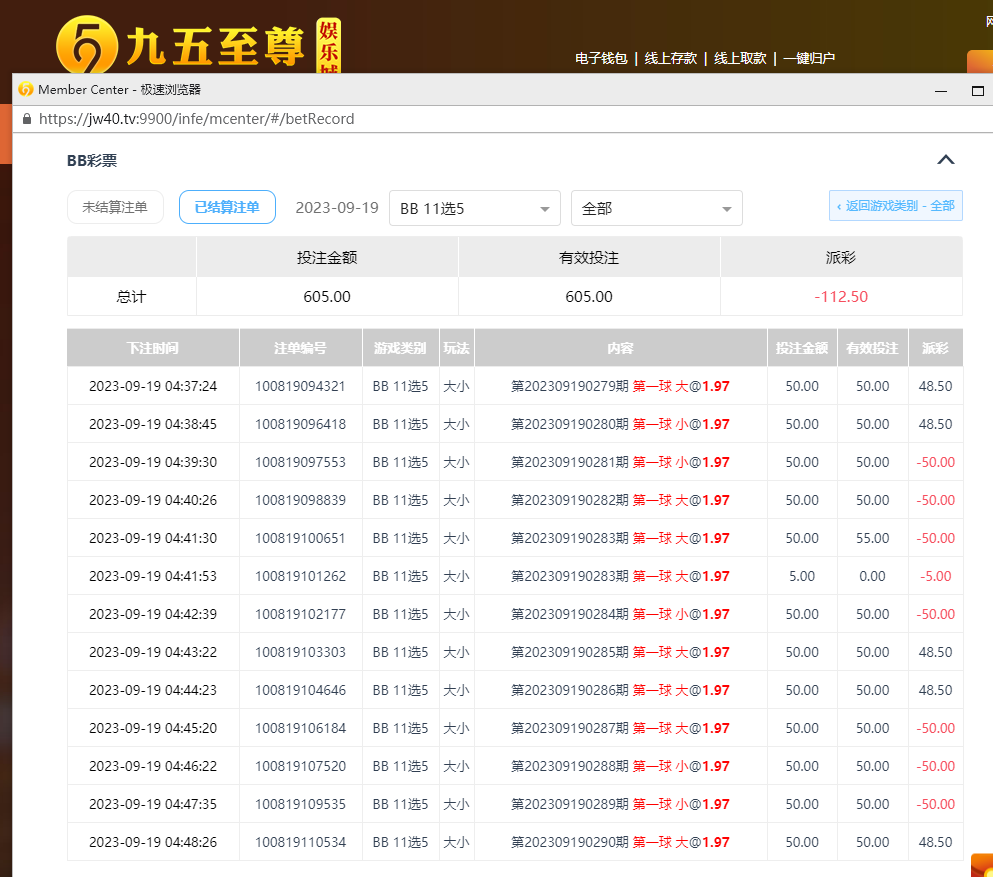Image resolution: width=993 pixels, height=877 pixels.
Task: Select bet record row 100819094321
Action: point(300,386)
